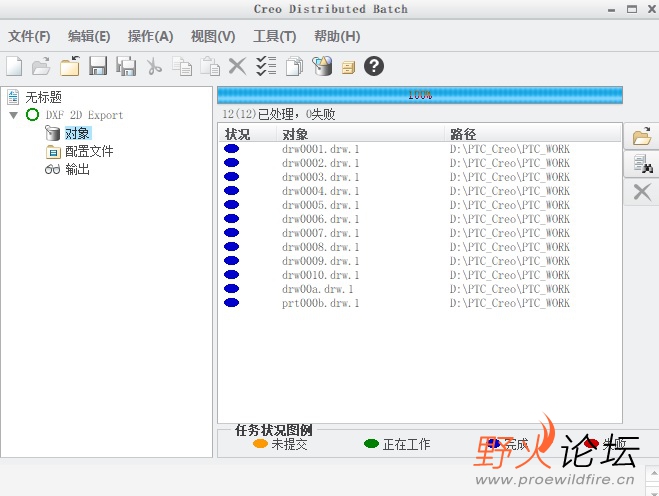Click the blue status dot for drw0005.drw.1
The height and width of the screenshot is (496, 659).
click(x=232, y=204)
